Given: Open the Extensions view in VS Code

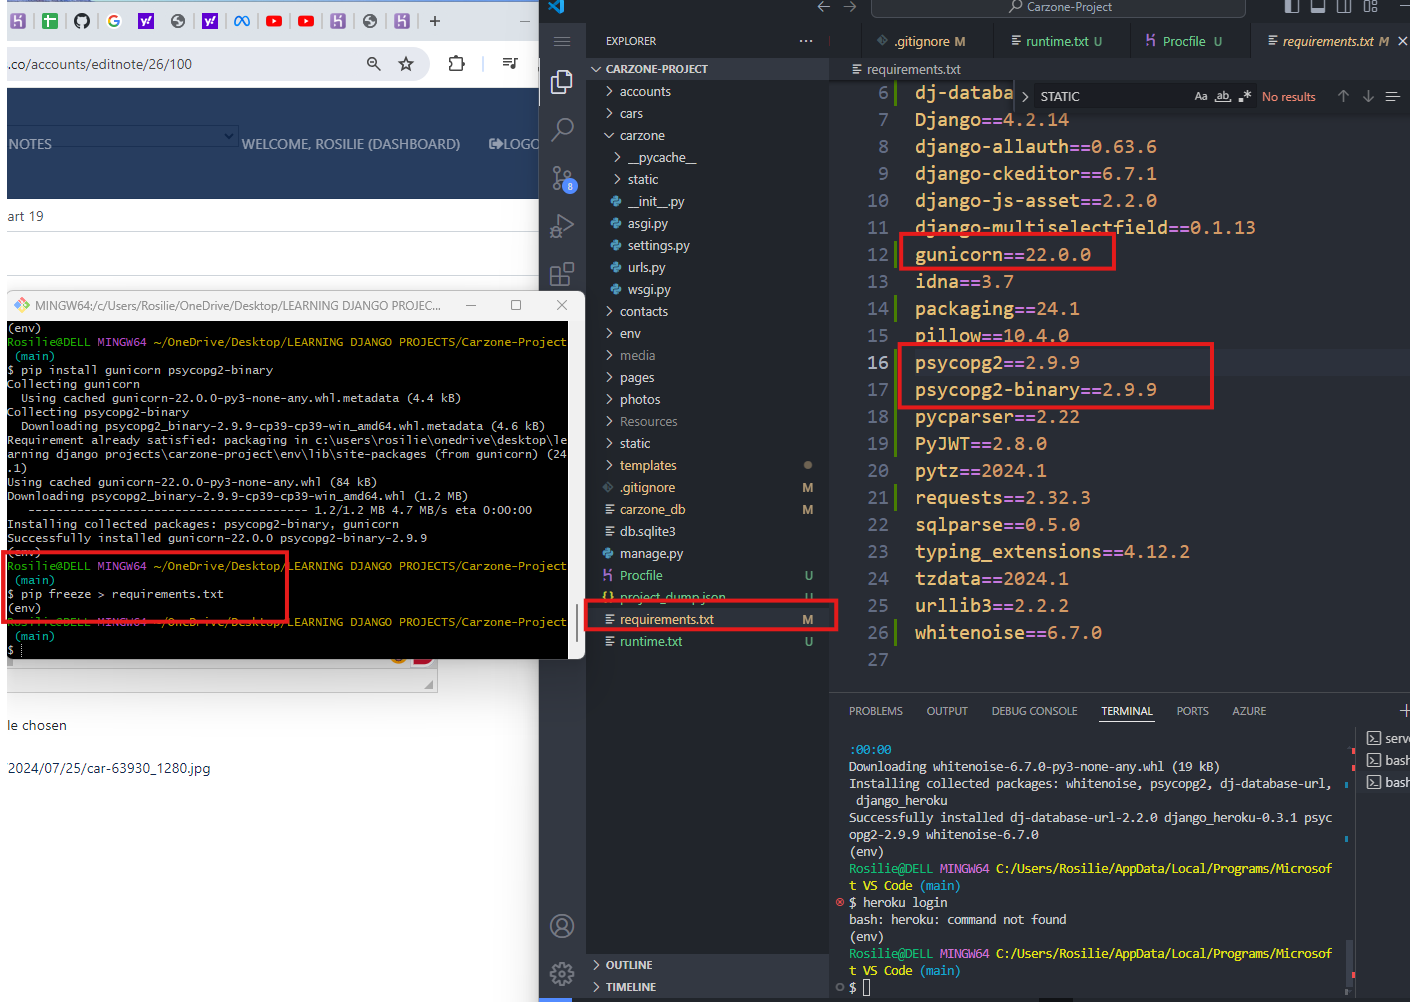Looking at the screenshot, I should [562, 274].
